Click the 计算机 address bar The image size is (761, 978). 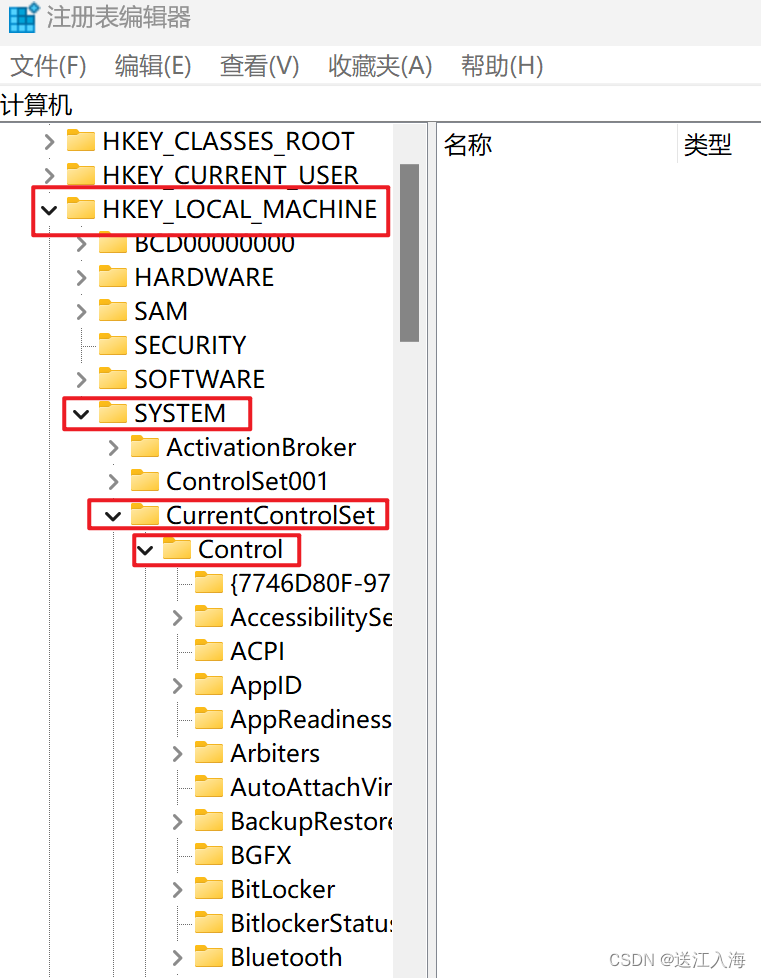[380, 105]
